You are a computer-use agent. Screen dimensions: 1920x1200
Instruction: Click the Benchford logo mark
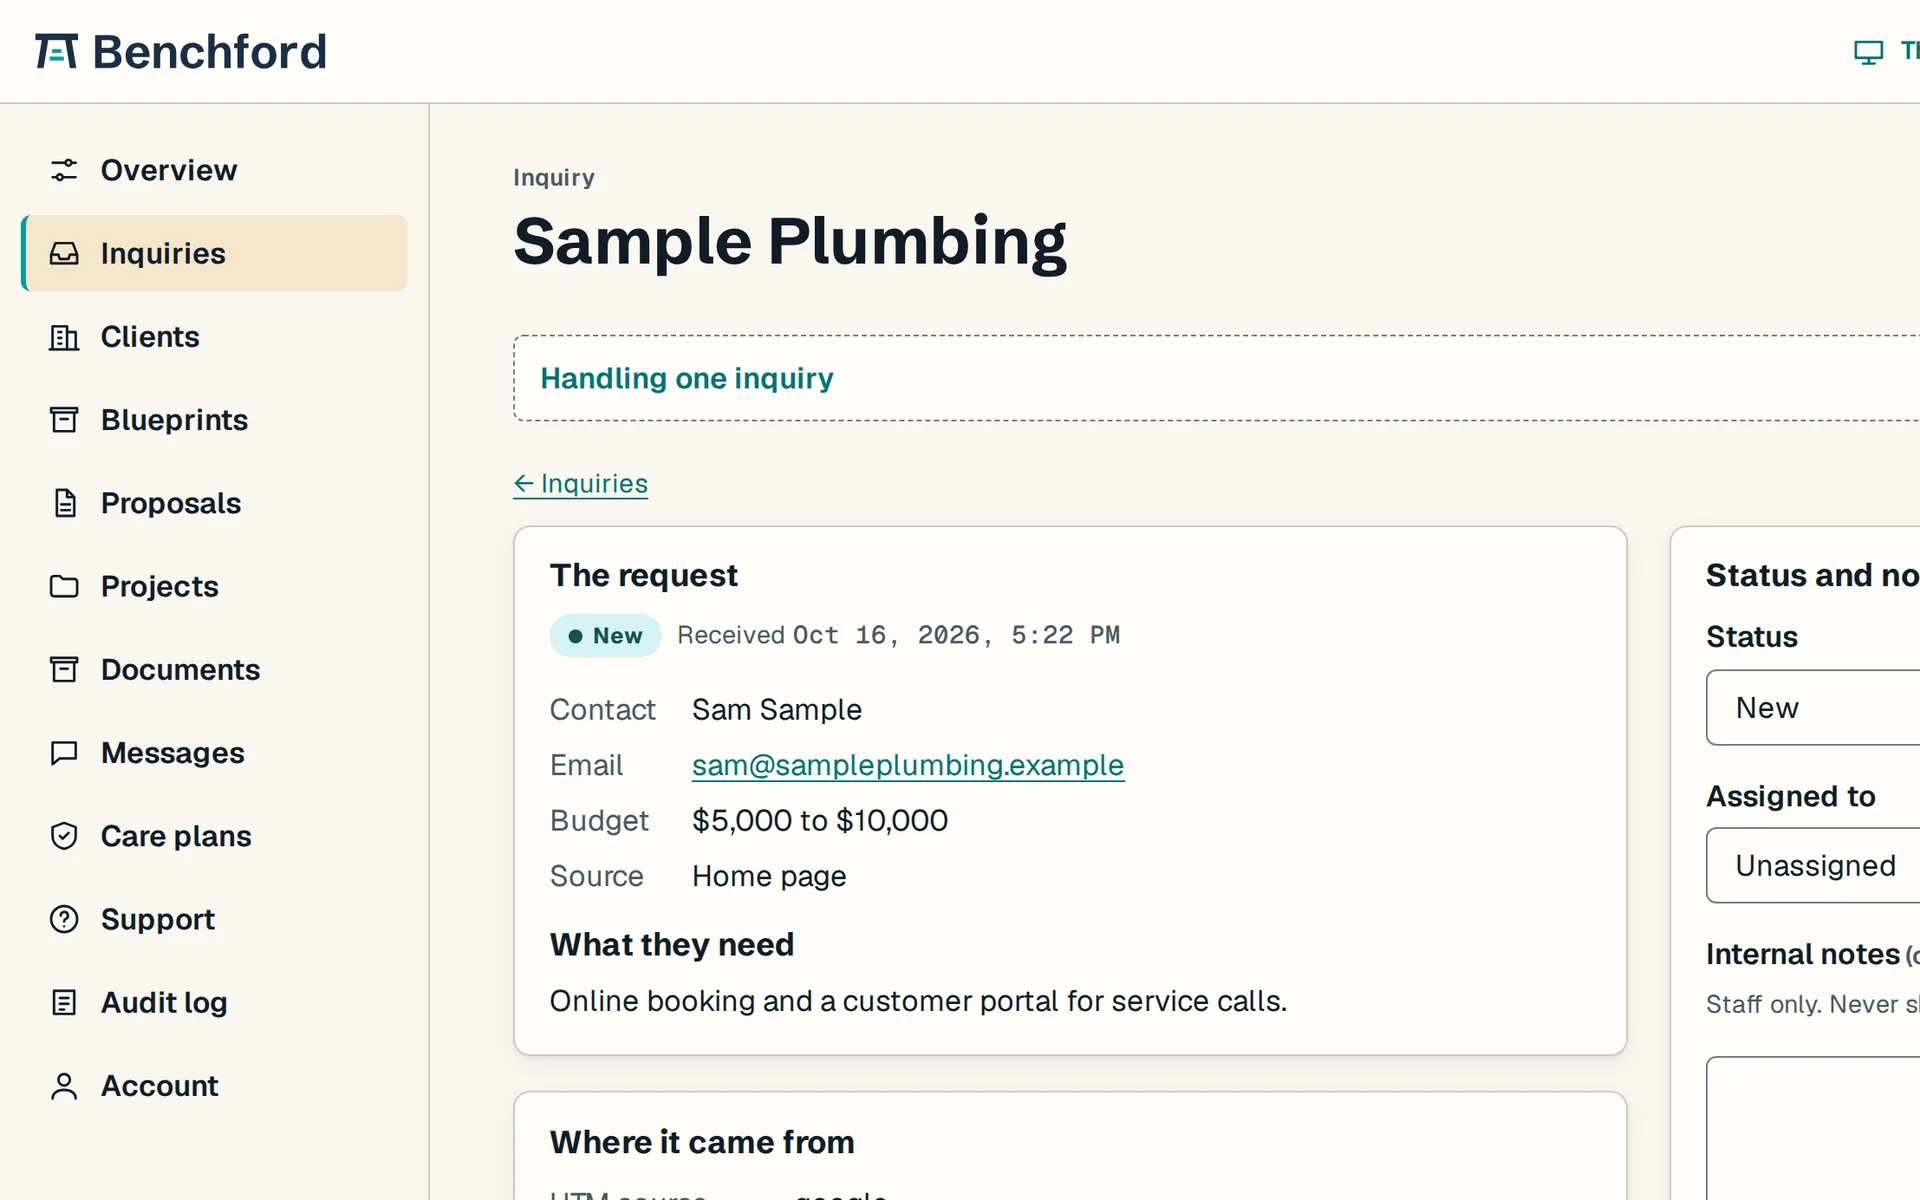click(x=56, y=51)
